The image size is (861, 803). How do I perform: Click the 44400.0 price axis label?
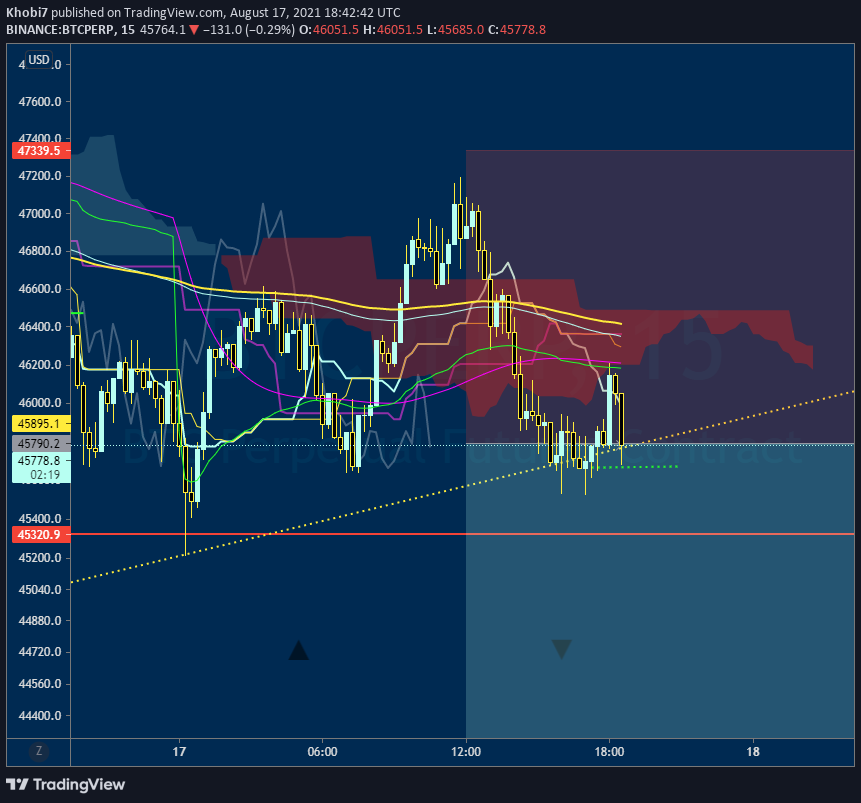[x=40, y=716]
